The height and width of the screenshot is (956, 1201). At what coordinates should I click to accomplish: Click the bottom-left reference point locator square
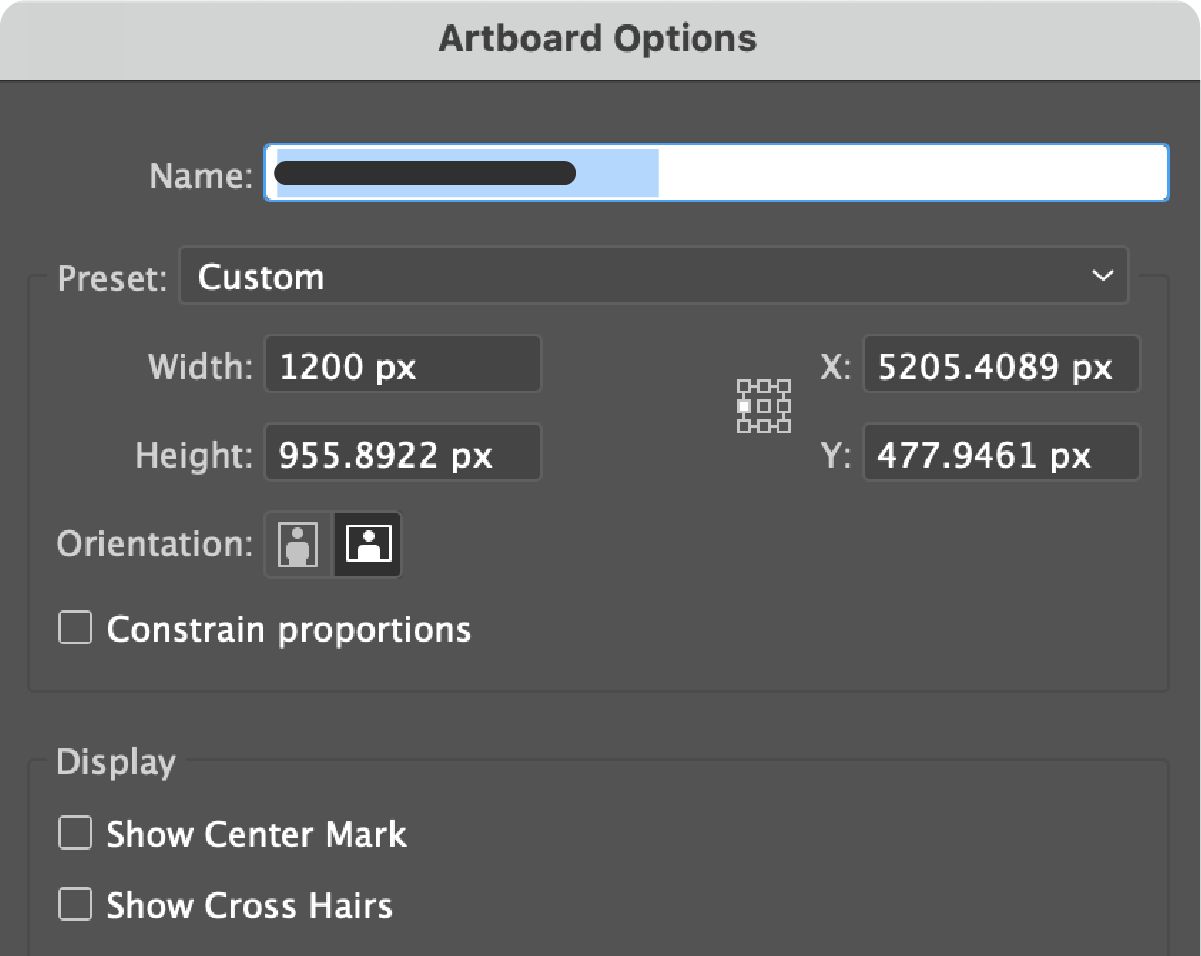pos(744,427)
